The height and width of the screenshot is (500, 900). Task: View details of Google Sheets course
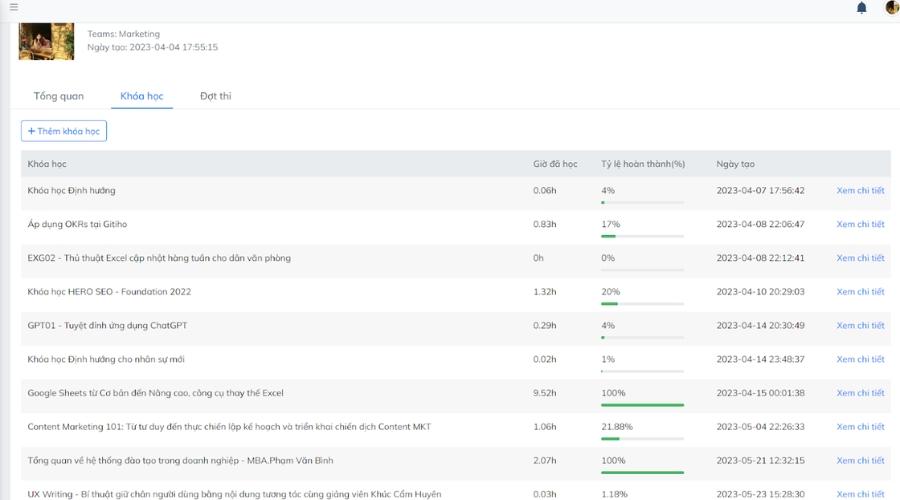click(860, 393)
